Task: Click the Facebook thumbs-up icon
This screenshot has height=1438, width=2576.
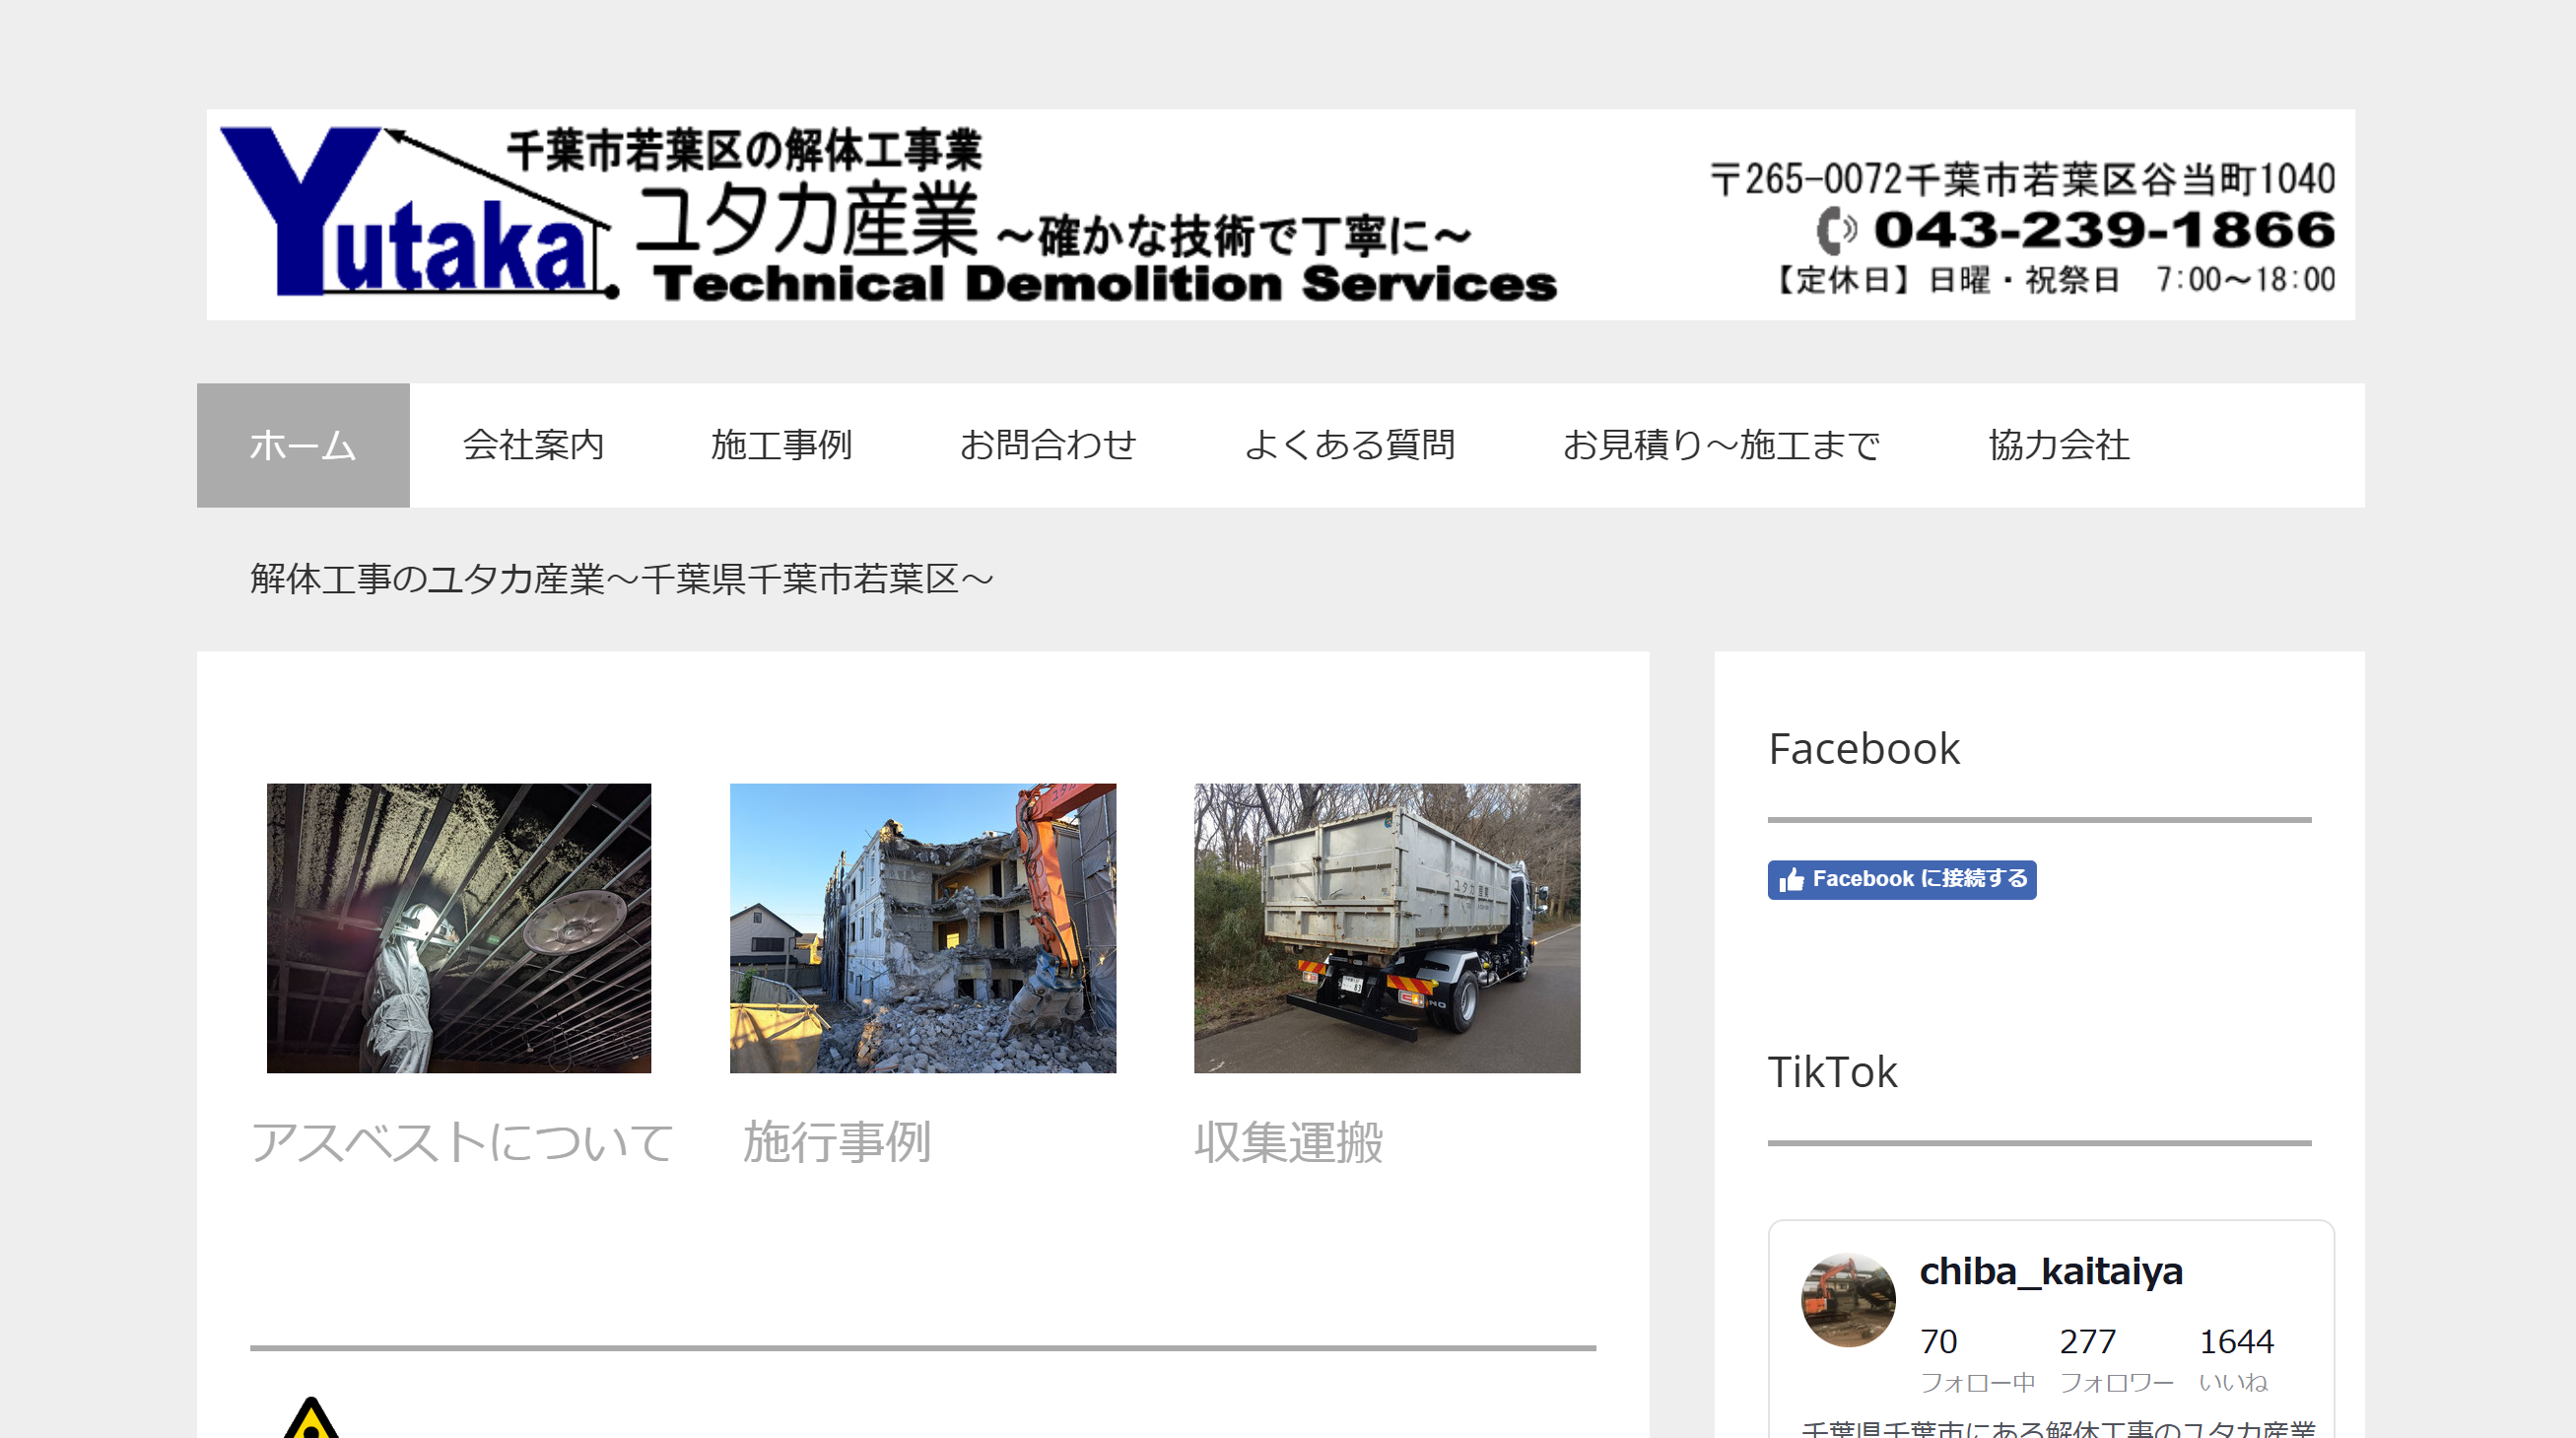Action: (x=1792, y=880)
